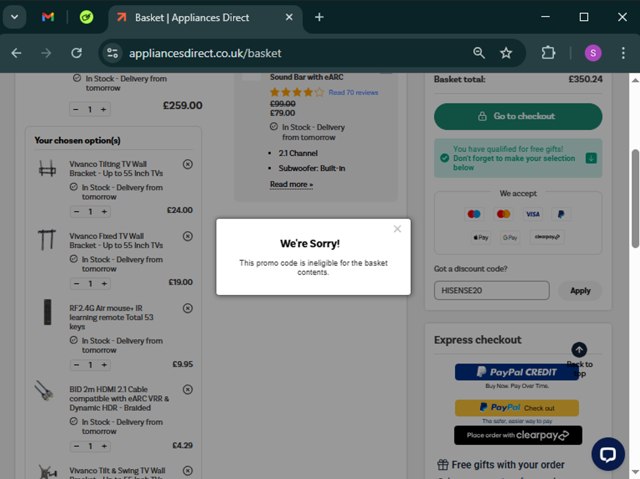Click the Visa payment icon

(533, 214)
